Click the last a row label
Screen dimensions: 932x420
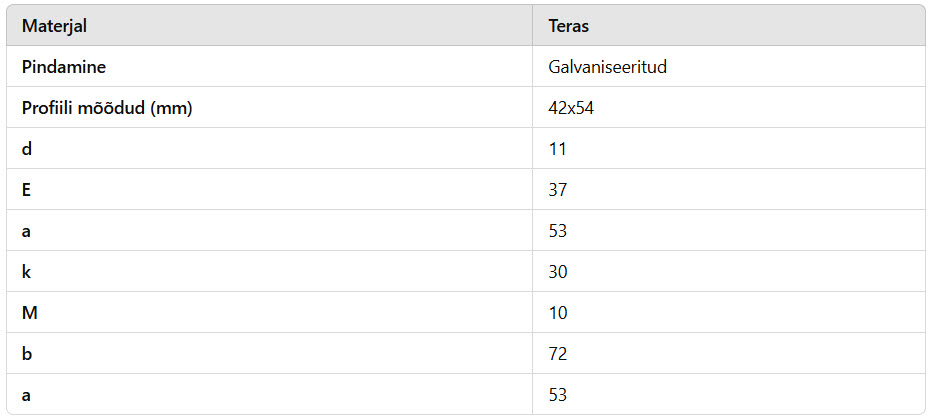click(x=26, y=395)
